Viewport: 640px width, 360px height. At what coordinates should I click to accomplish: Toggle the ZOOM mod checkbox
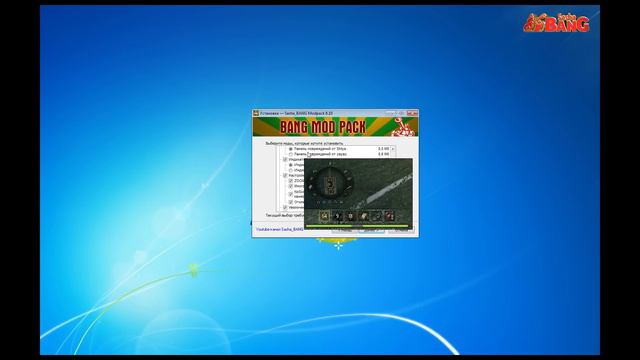(291, 180)
